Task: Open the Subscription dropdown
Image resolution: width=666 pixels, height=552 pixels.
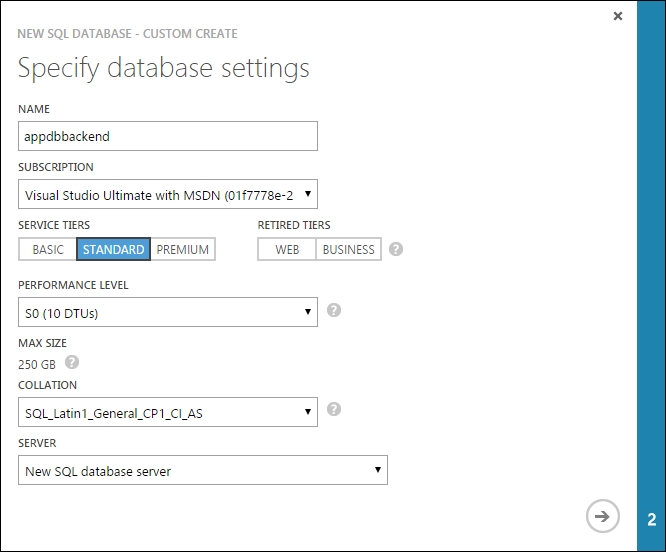Action: click(168, 194)
